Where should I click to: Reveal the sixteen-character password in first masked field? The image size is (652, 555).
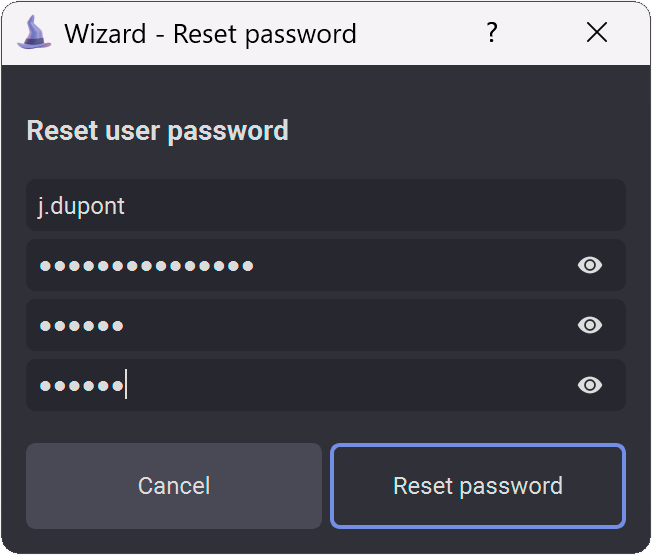(590, 265)
